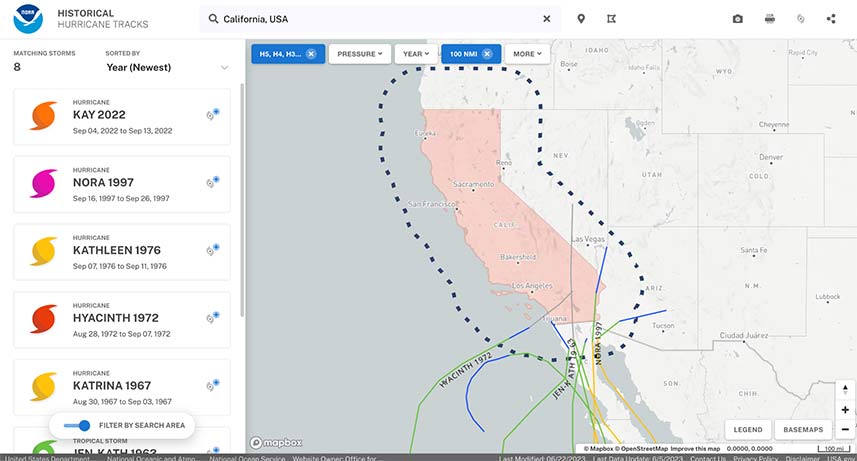Click the greyed-out storm detail icon in header

click(800, 19)
